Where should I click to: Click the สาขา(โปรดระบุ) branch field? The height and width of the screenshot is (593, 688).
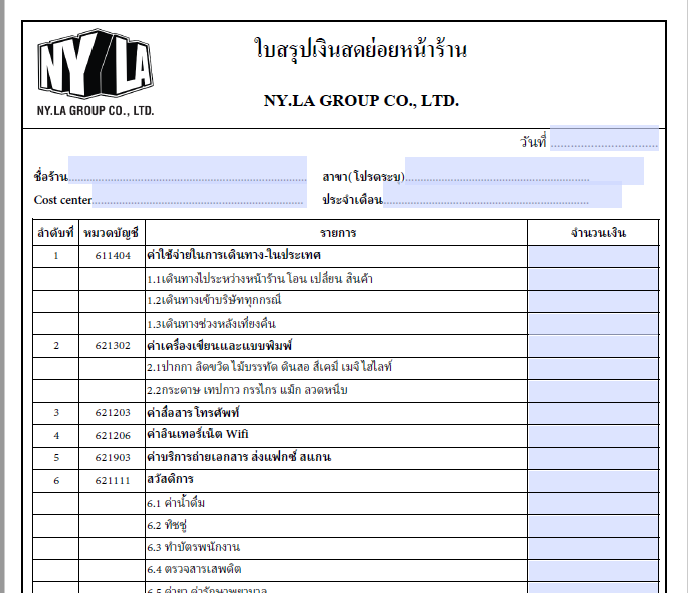[x=524, y=171]
